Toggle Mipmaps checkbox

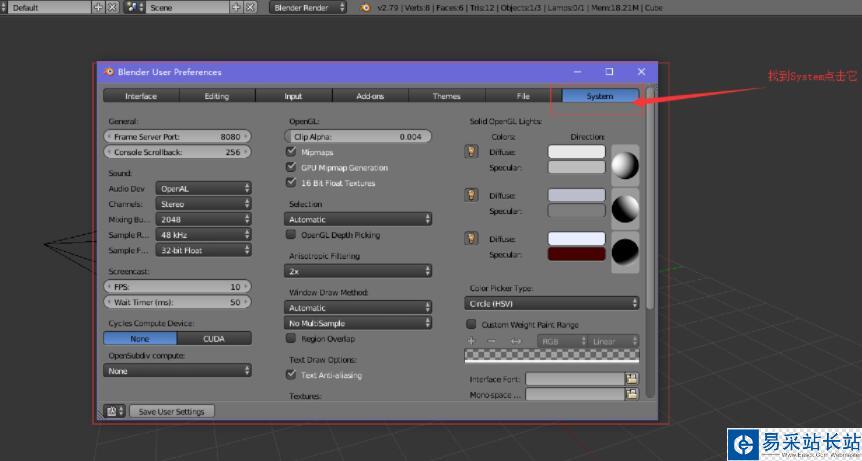[x=291, y=152]
